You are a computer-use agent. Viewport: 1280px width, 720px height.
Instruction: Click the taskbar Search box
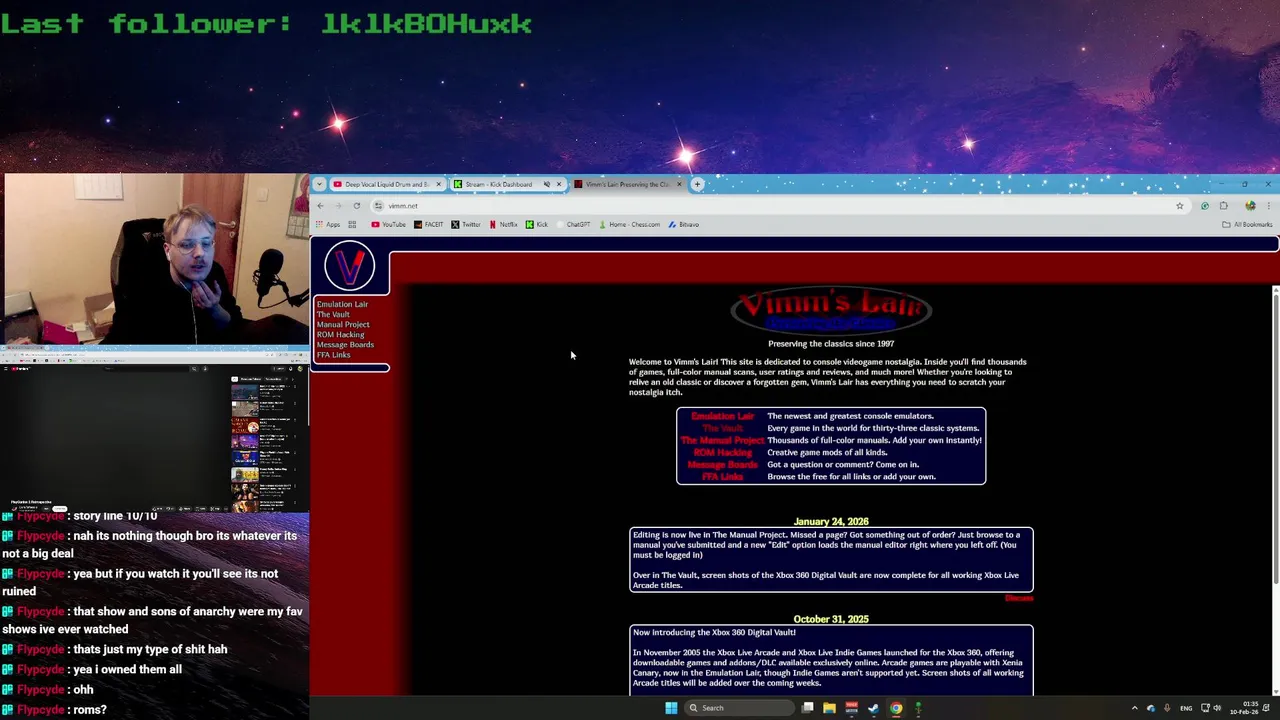[738, 708]
